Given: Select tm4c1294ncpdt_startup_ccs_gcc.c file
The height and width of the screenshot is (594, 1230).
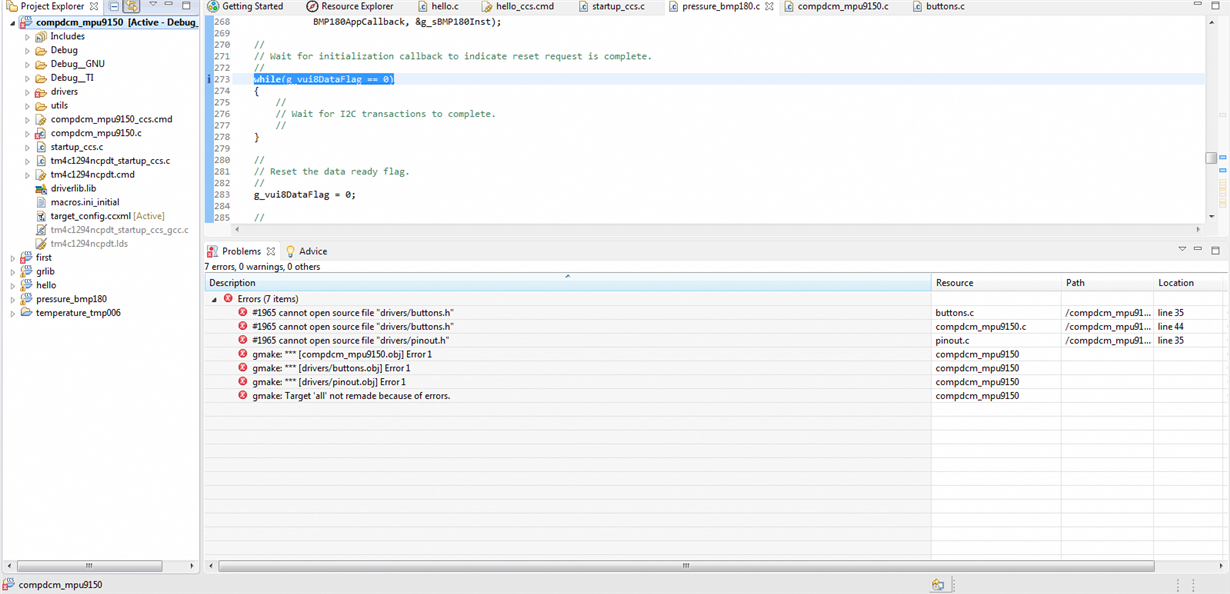Looking at the screenshot, I should tap(118, 230).
